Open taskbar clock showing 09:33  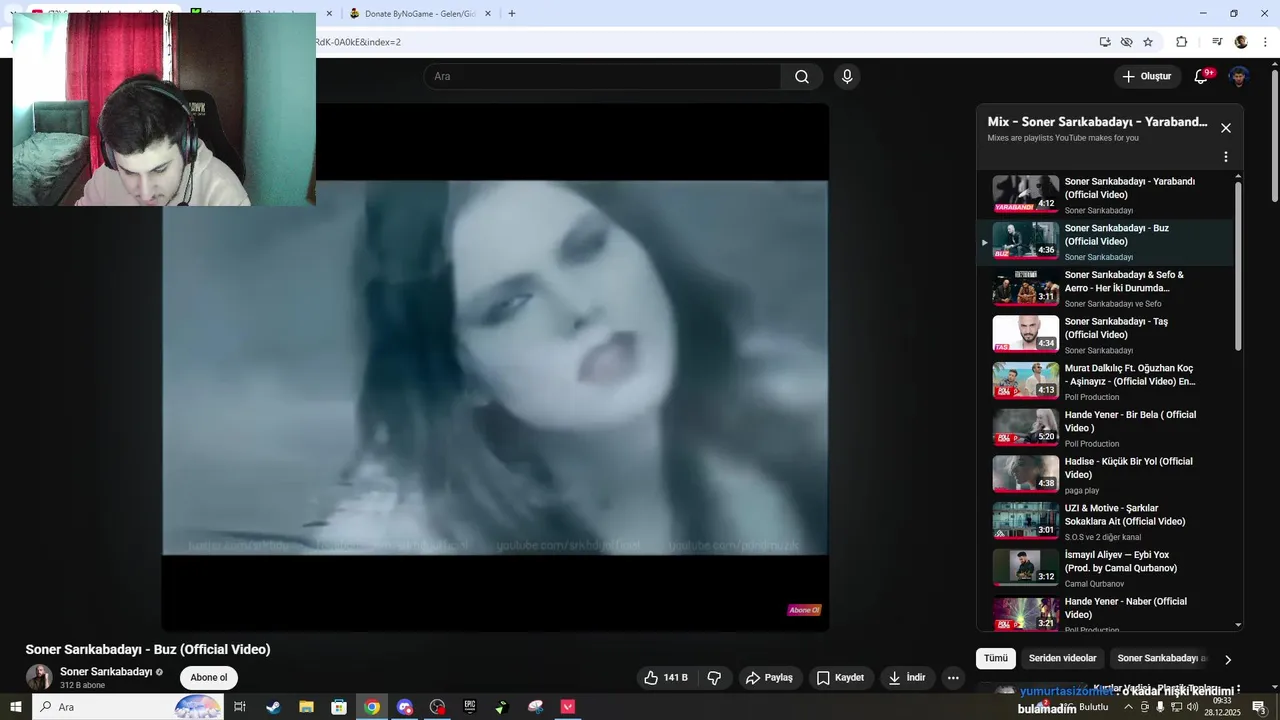[1222, 707]
